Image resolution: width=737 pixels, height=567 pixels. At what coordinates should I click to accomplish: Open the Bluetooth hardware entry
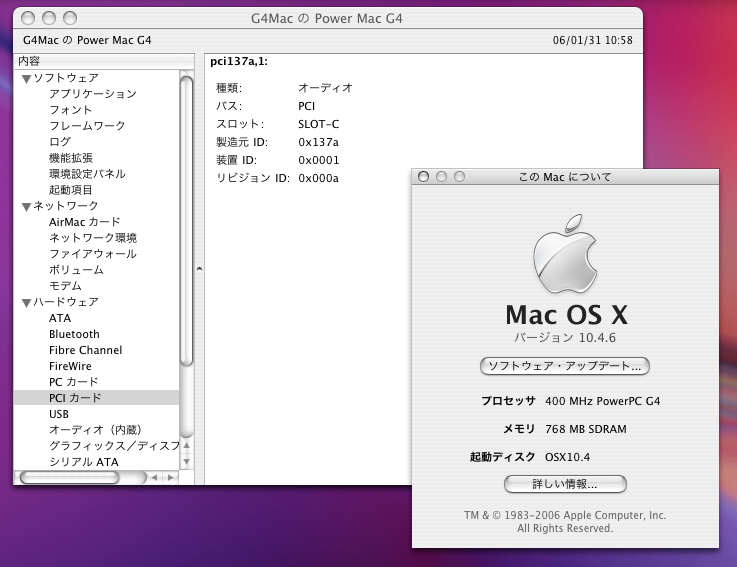(74, 334)
